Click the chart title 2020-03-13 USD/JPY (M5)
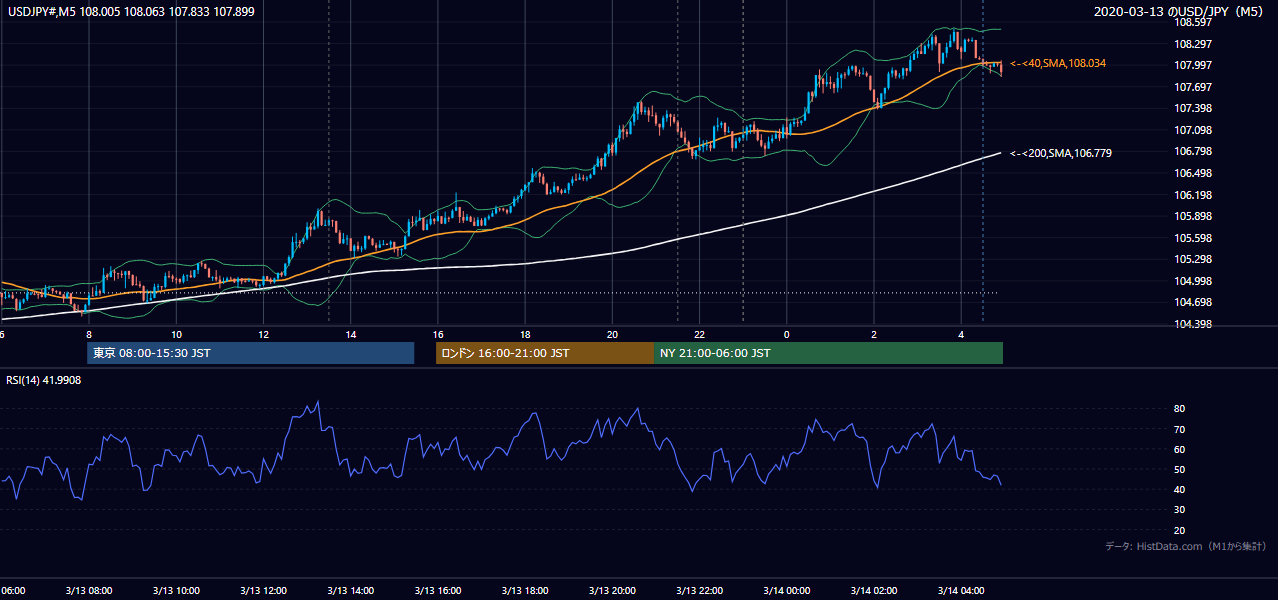Viewport: 1278px width, 600px height. click(x=1180, y=11)
